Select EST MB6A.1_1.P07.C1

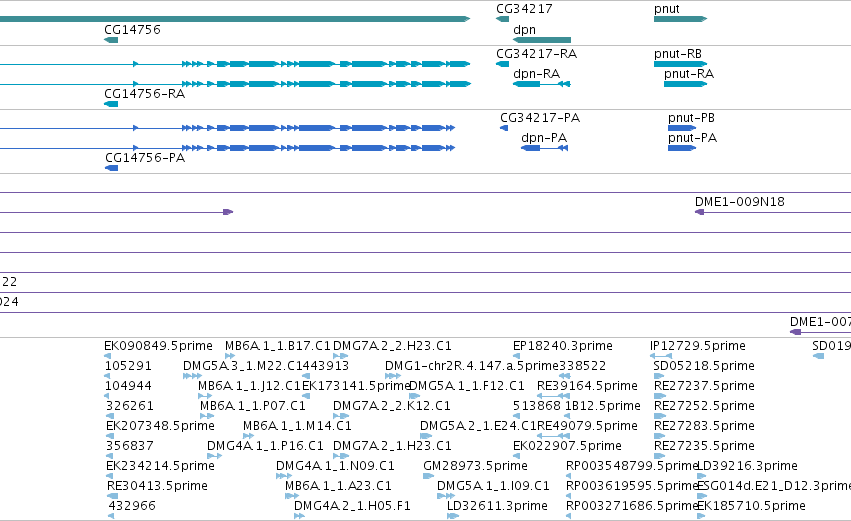tap(253, 406)
